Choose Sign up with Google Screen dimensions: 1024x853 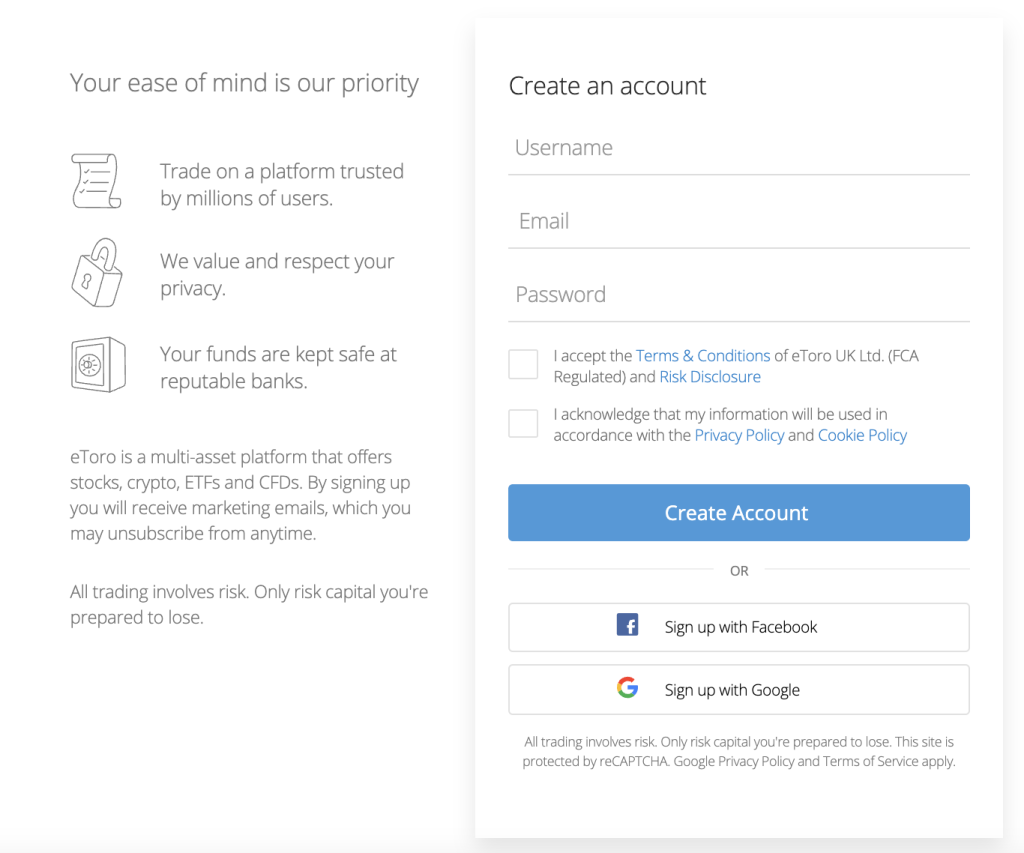(738, 690)
